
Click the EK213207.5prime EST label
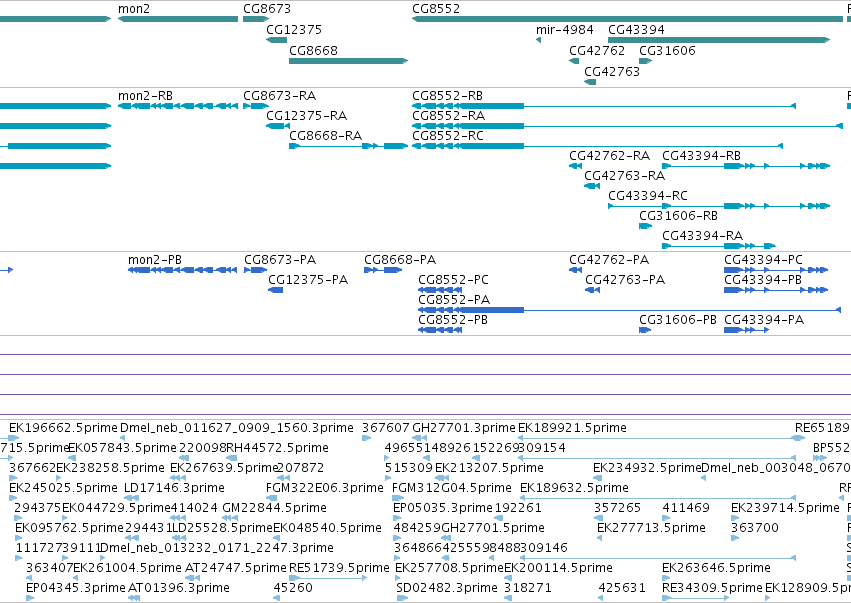(489, 468)
